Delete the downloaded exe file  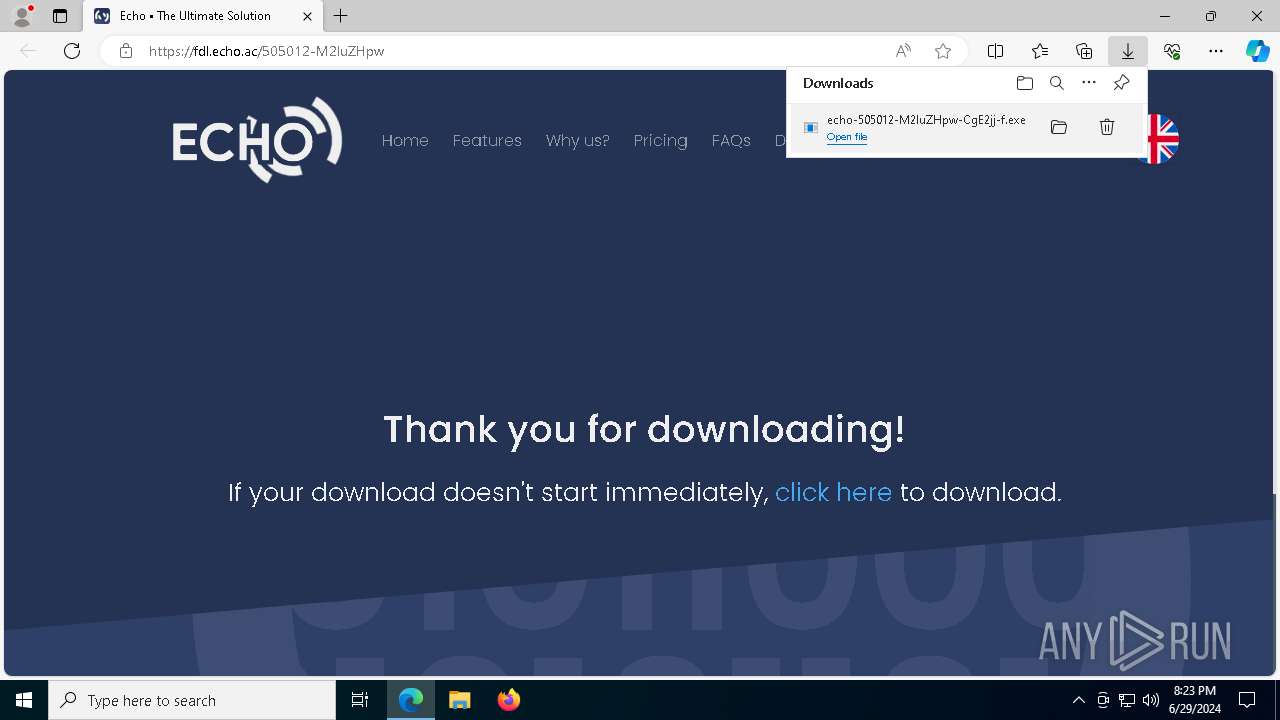click(1107, 127)
